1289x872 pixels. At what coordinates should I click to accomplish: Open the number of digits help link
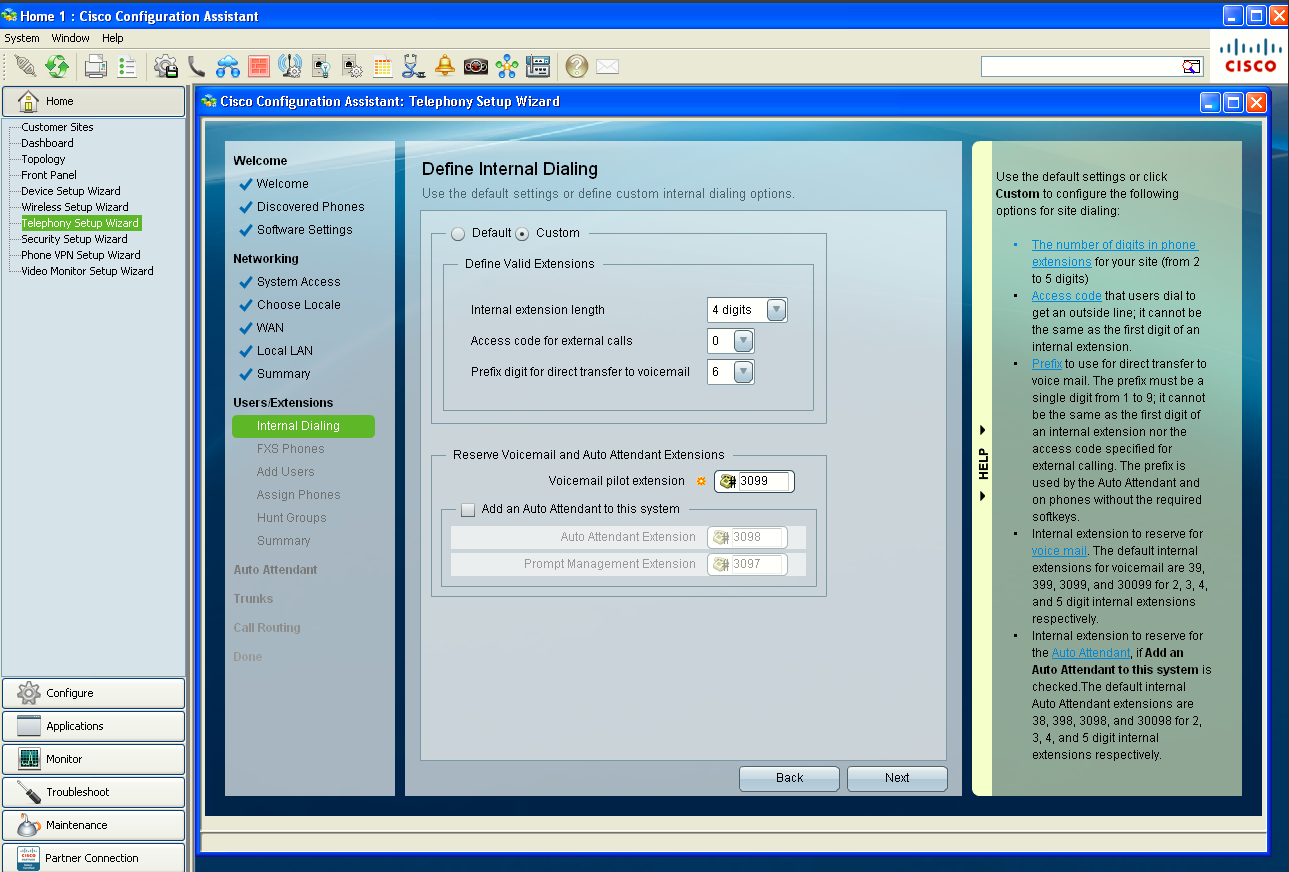tap(1114, 253)
